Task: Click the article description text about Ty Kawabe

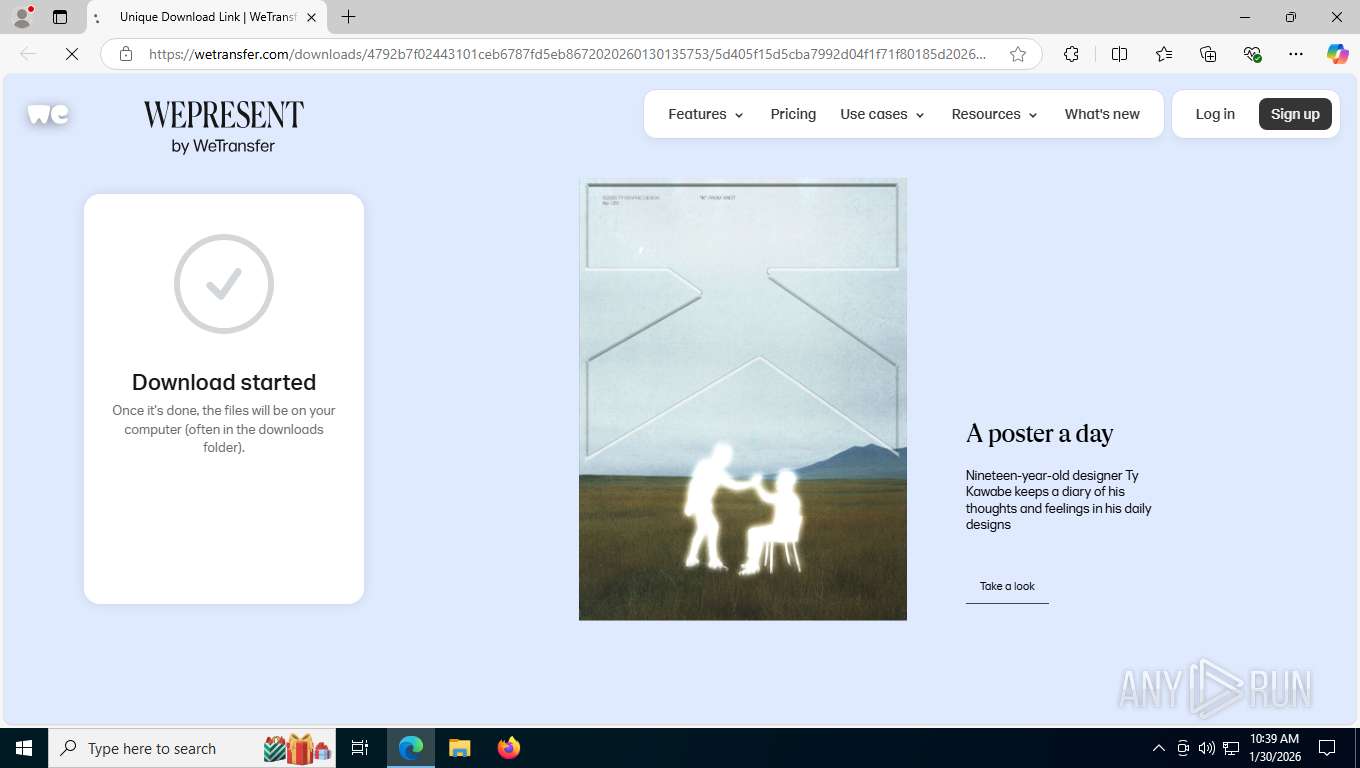Action: (x=1059, y=500)
